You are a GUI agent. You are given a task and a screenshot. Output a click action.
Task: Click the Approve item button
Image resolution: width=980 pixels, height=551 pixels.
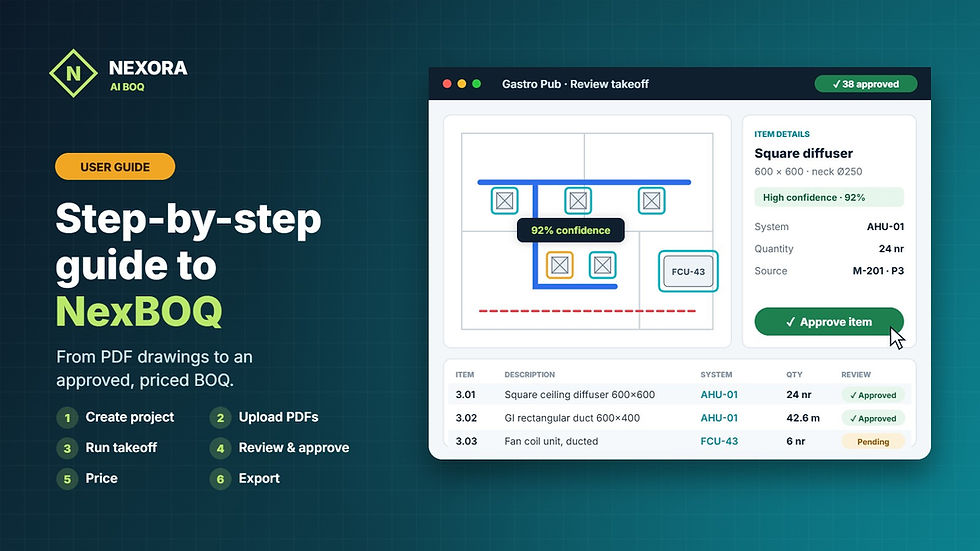coord(829,322)
